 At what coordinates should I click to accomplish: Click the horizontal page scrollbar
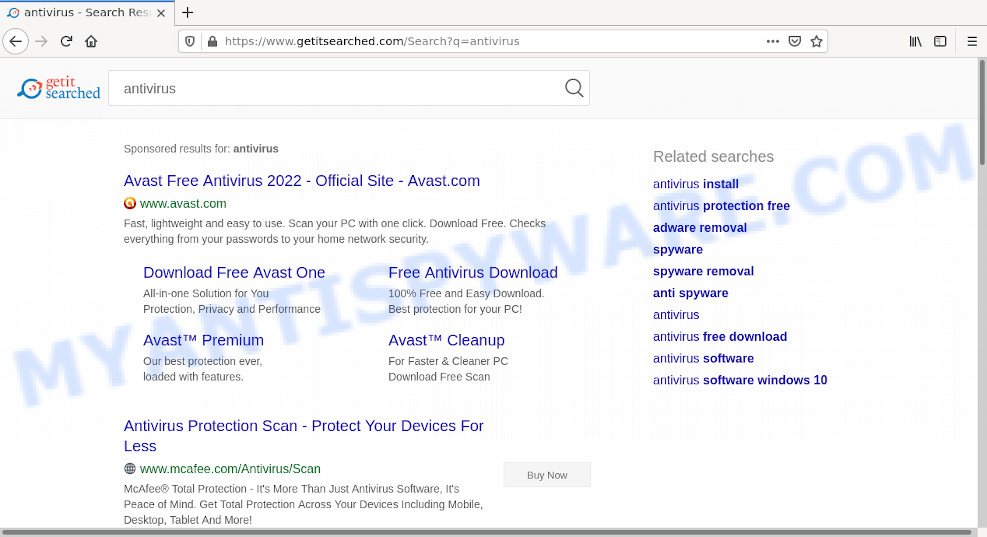[x=488, y=533]
